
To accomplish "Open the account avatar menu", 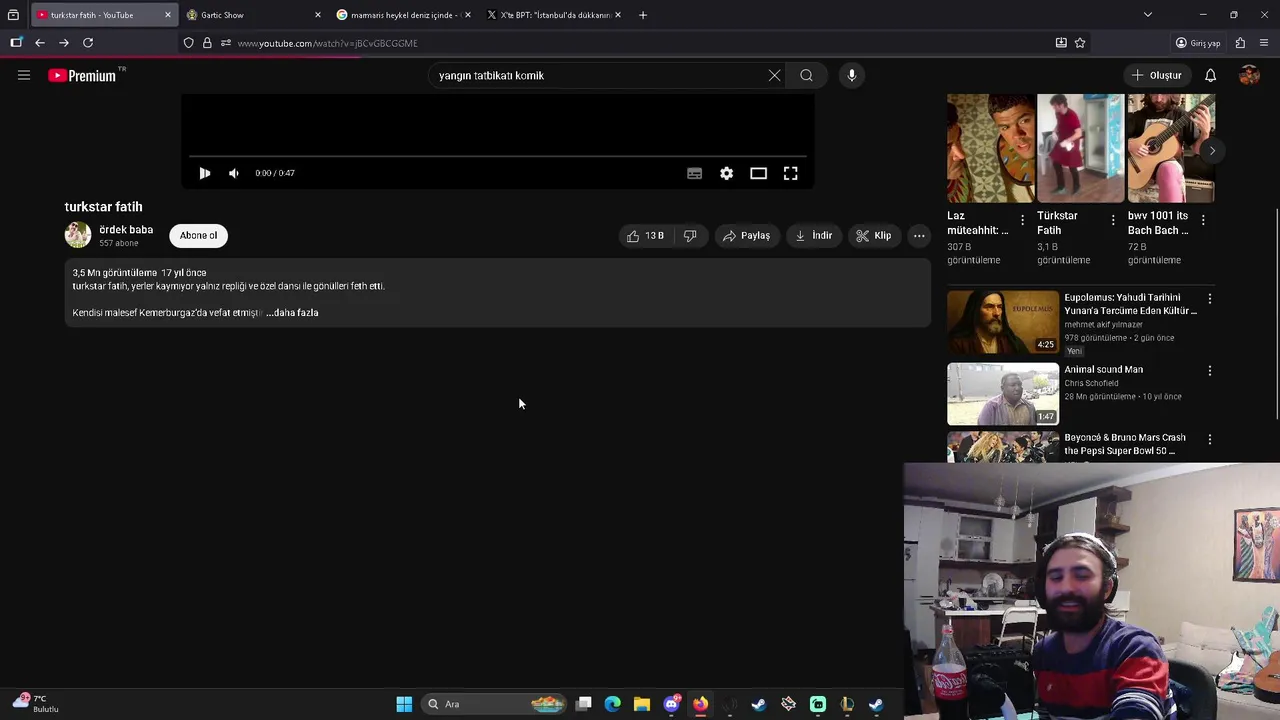I will 1249,75.
